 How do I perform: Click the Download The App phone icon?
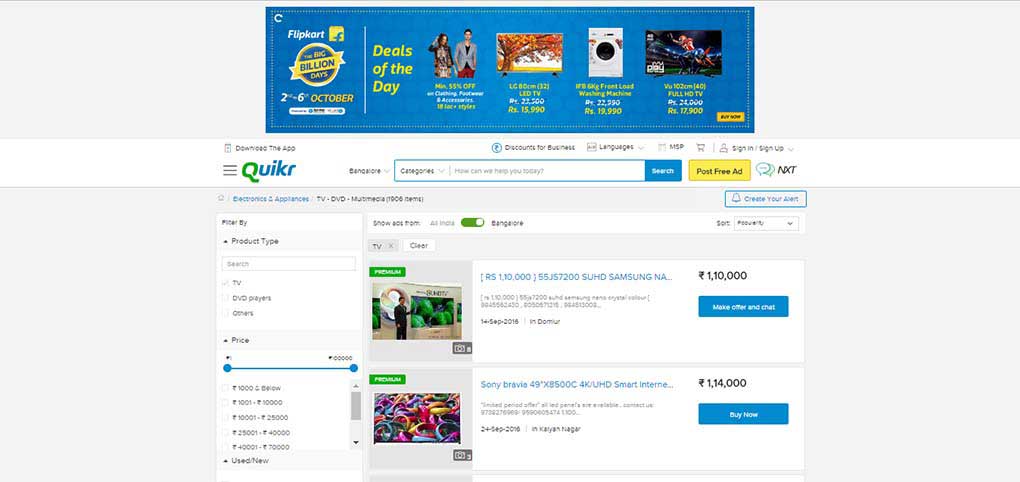(x=228, y=148)
